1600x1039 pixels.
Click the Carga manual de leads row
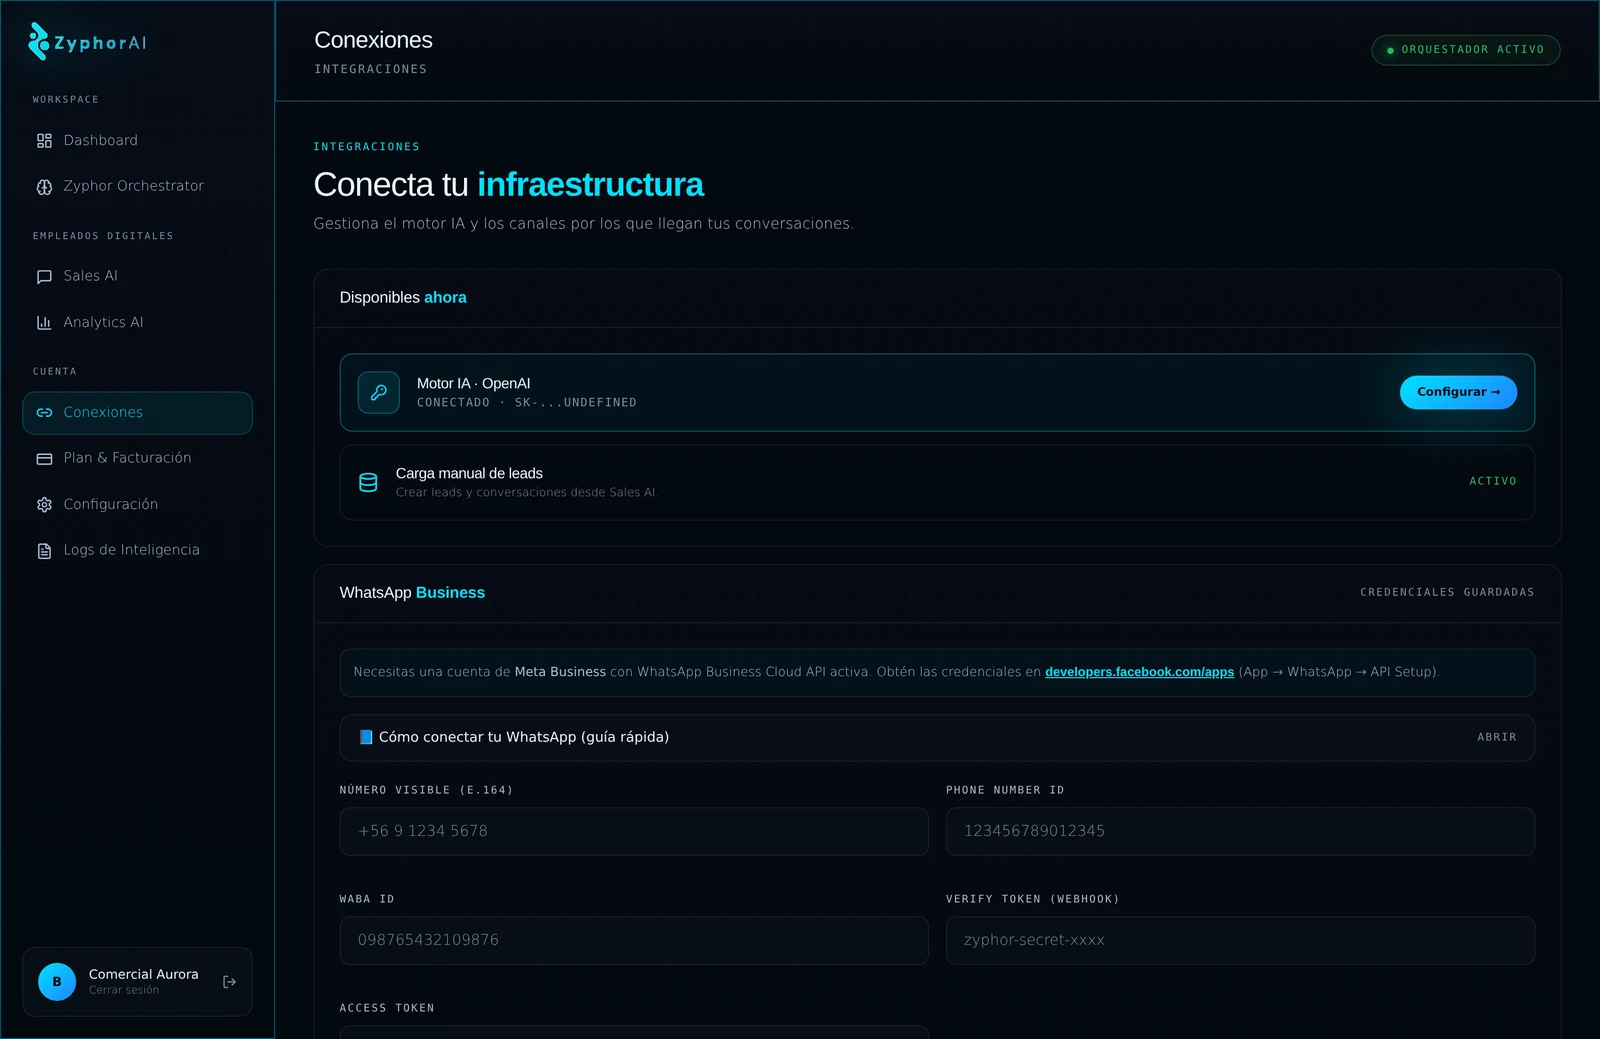pos(937,482)
